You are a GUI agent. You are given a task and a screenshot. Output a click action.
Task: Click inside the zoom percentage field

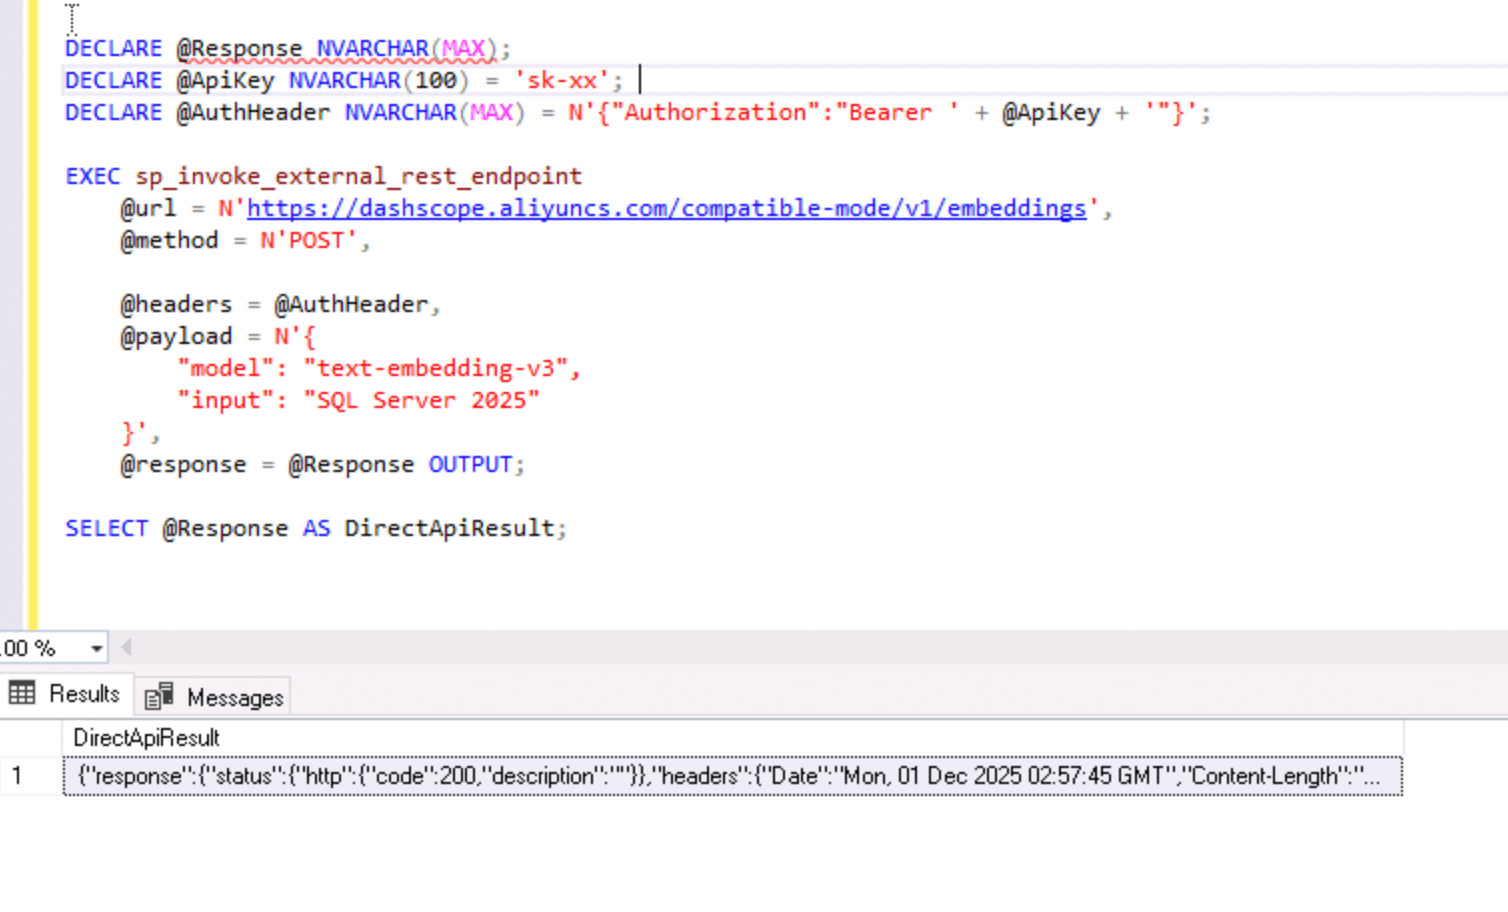click(x=35, y=649)
